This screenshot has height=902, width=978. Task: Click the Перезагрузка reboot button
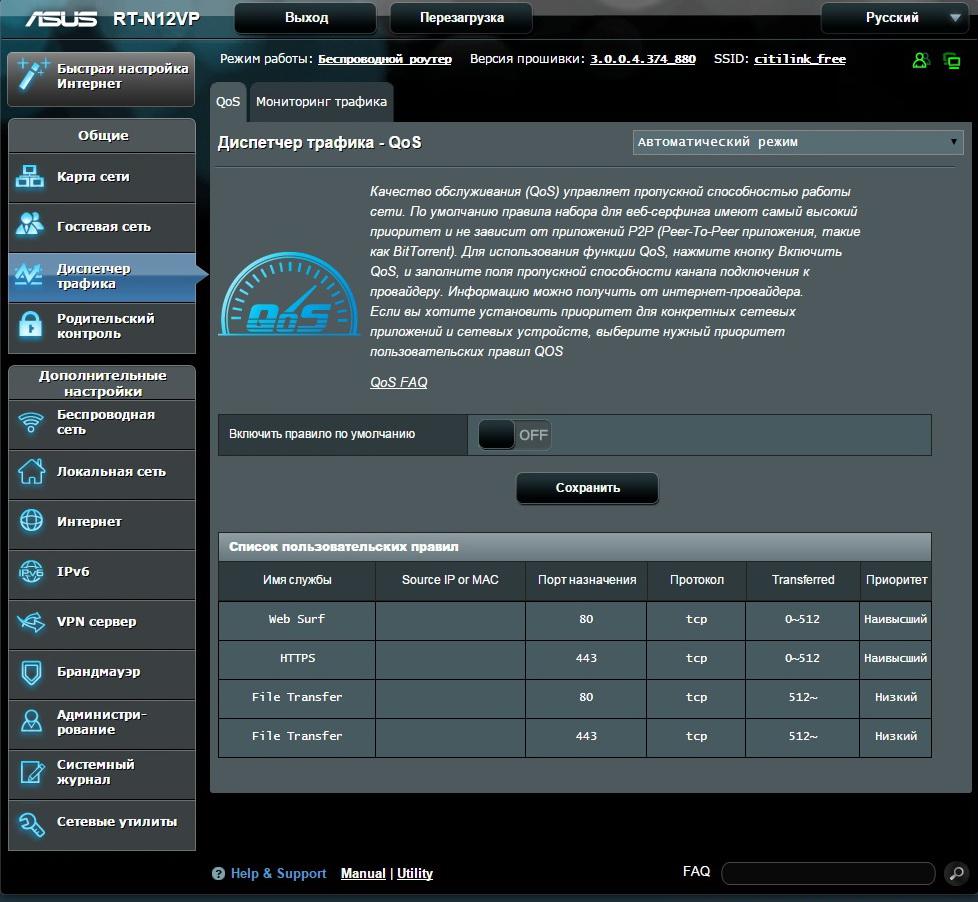point(461,18)
